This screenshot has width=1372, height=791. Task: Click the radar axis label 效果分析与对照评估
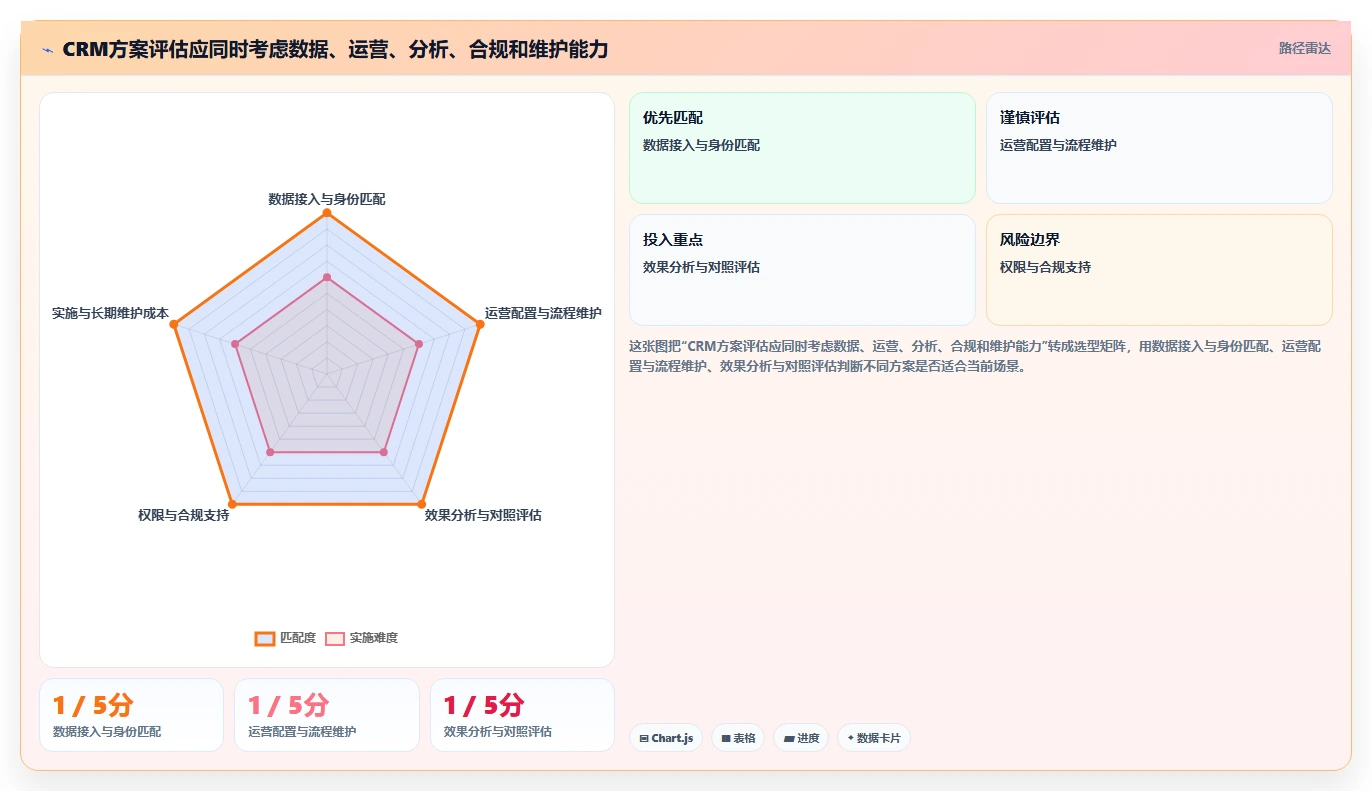(x=483, y=515)
